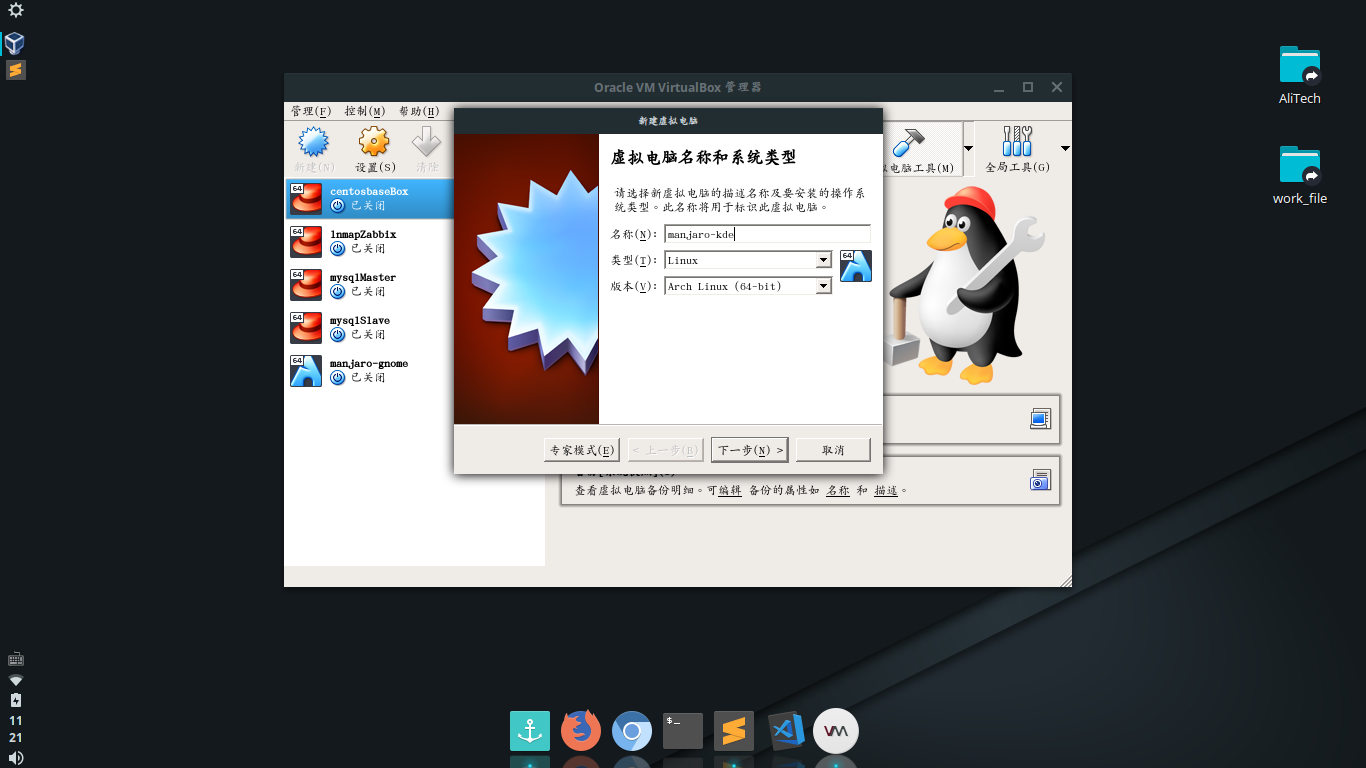Click the snapshots tool camera icon
The image size is (1366, 768).
(1040, 480)
